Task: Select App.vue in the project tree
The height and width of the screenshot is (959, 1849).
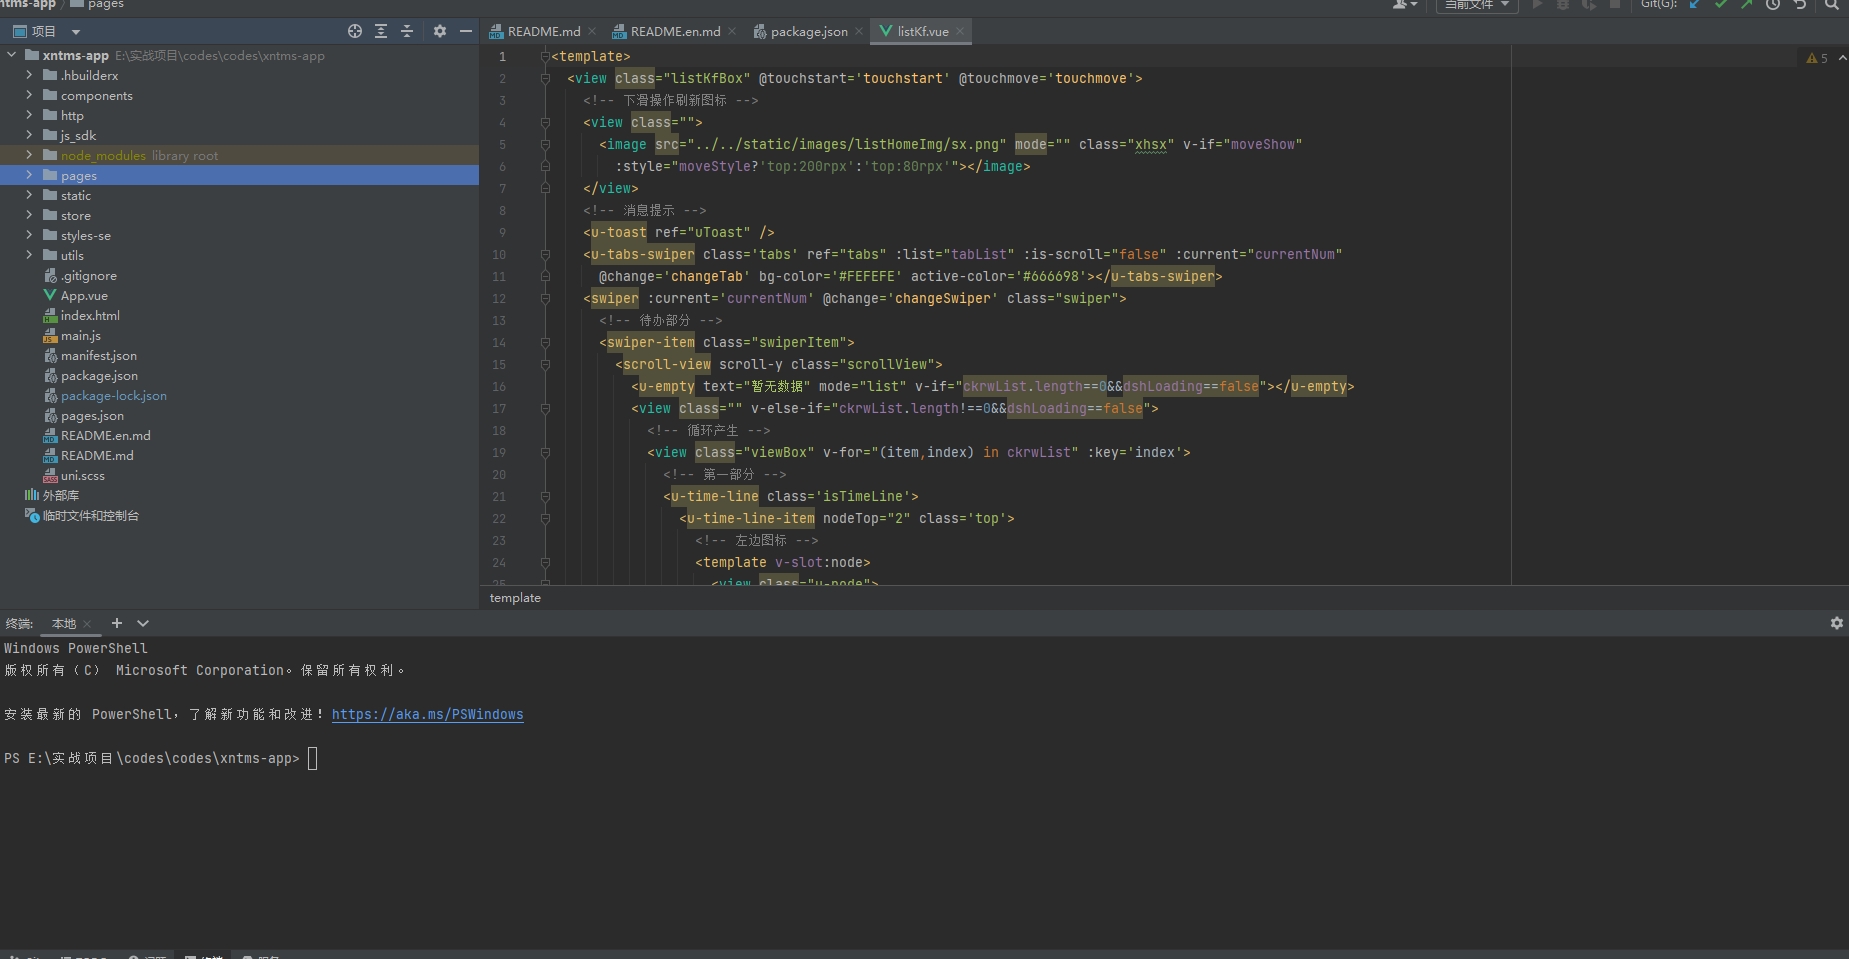Action: coord(84,295)
